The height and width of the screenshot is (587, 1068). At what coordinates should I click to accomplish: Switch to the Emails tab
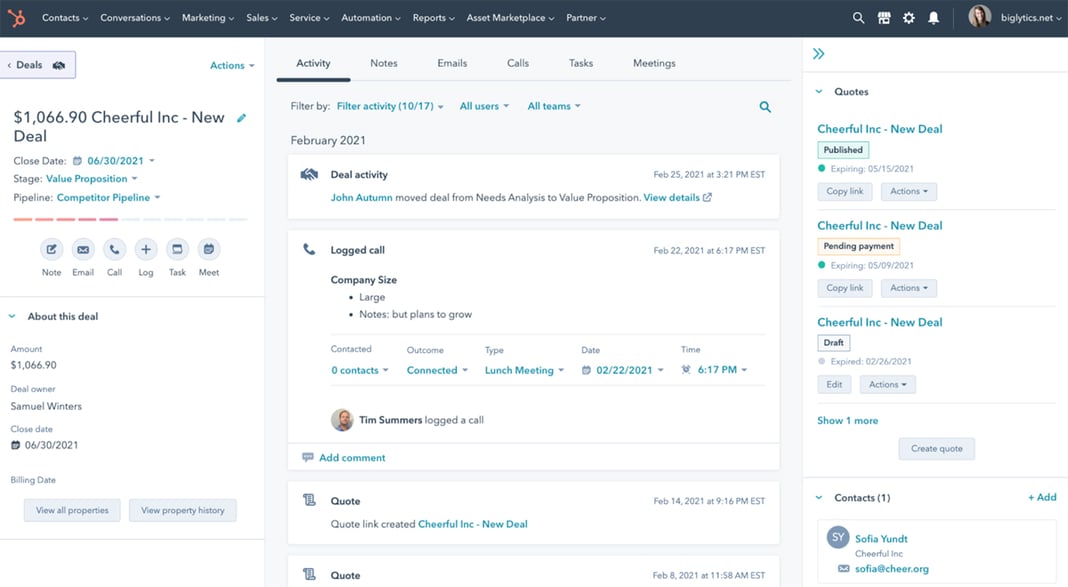451,62
